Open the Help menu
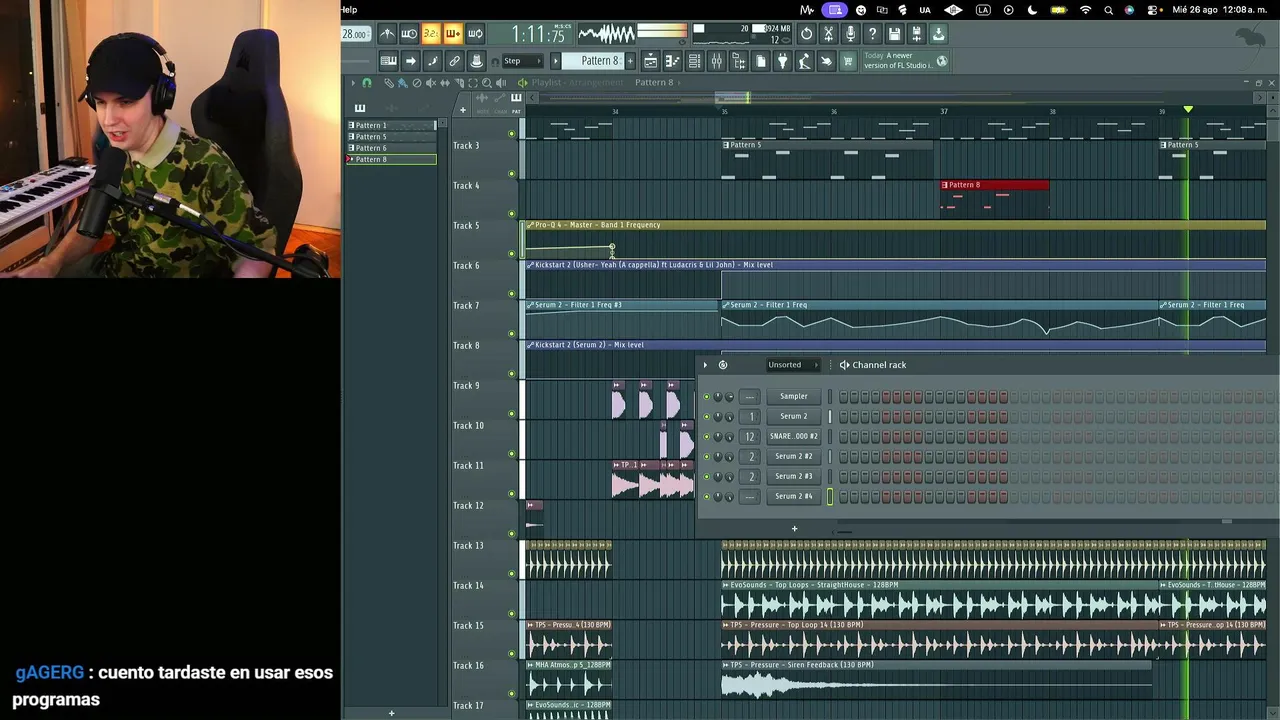 349,10
